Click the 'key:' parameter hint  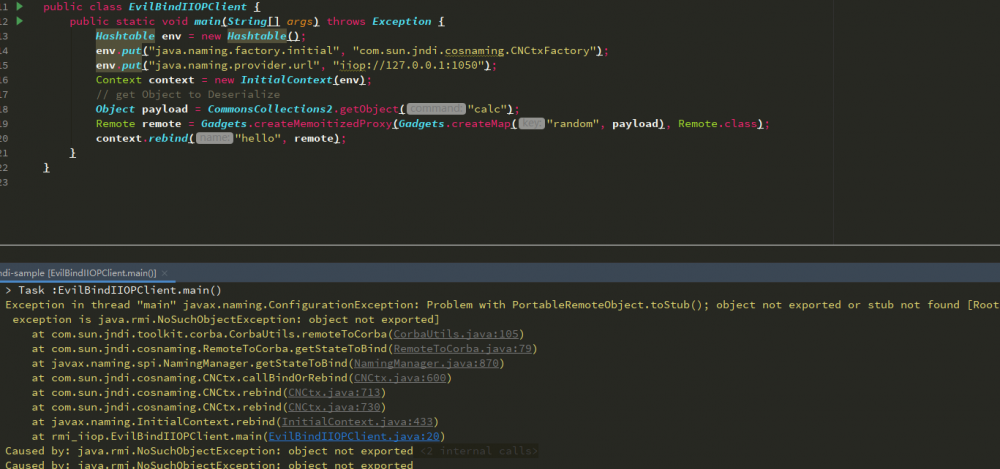pyautogui.click(x=531, y=124)
